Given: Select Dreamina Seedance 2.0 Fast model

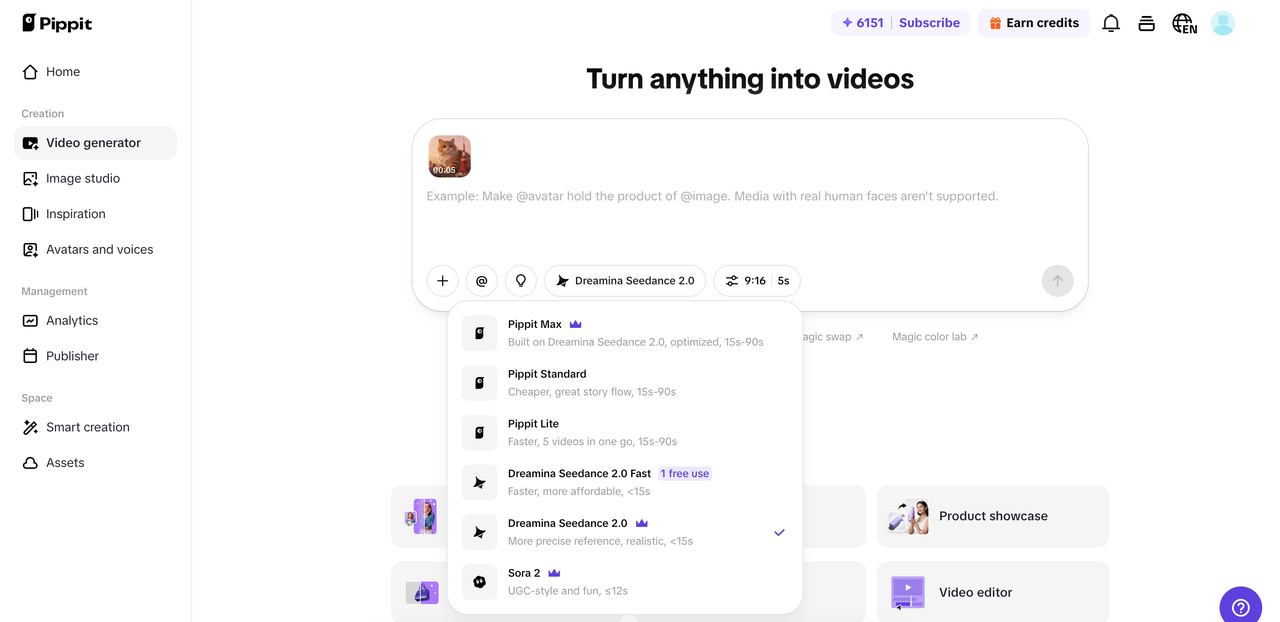Looking at the screenshot, I should click(x=625, y=482).
